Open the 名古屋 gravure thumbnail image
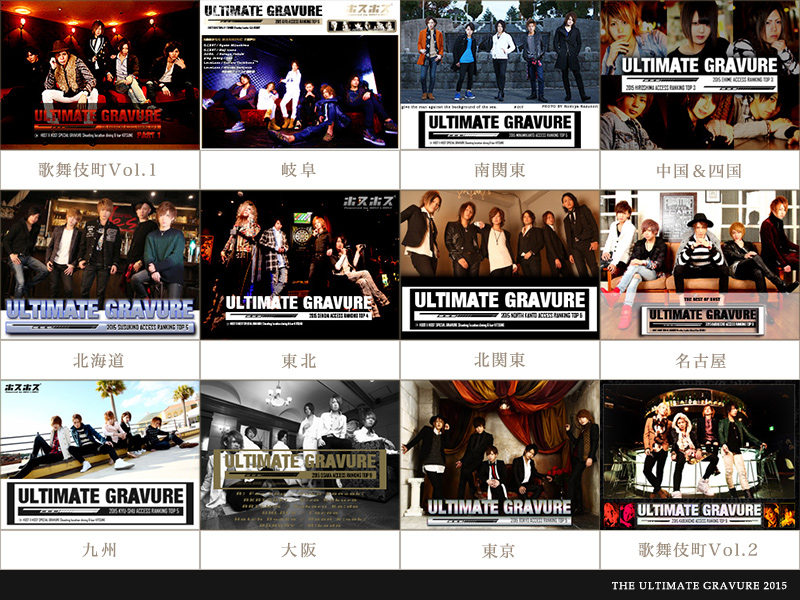The width and height of the screenshot is (800, 600). pos(700,265)
